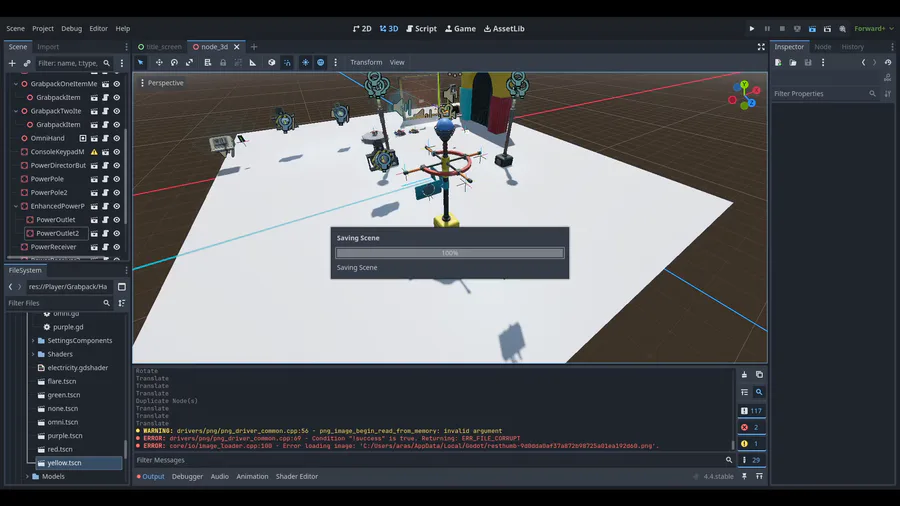Screen dimensions: 900x506
Task: Open the Scene menu
Action: 15,29
